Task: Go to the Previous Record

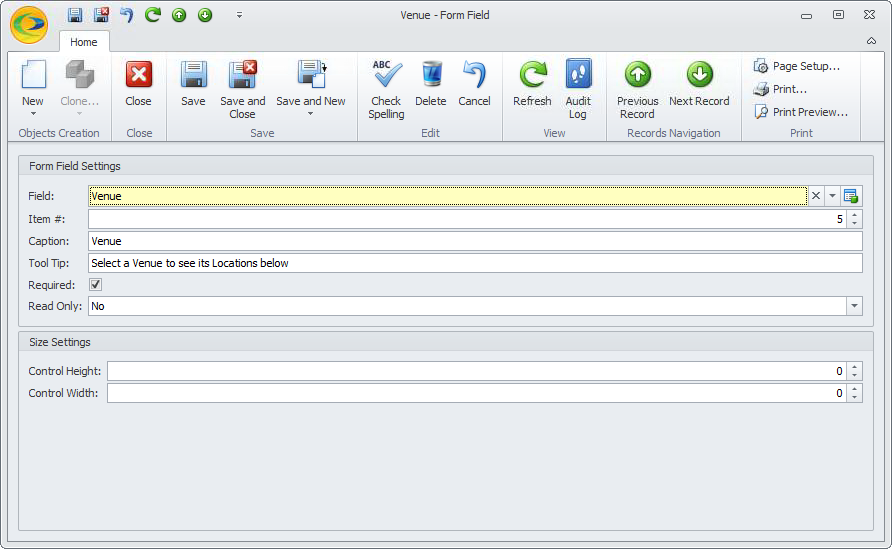Action: coord(638,90)
